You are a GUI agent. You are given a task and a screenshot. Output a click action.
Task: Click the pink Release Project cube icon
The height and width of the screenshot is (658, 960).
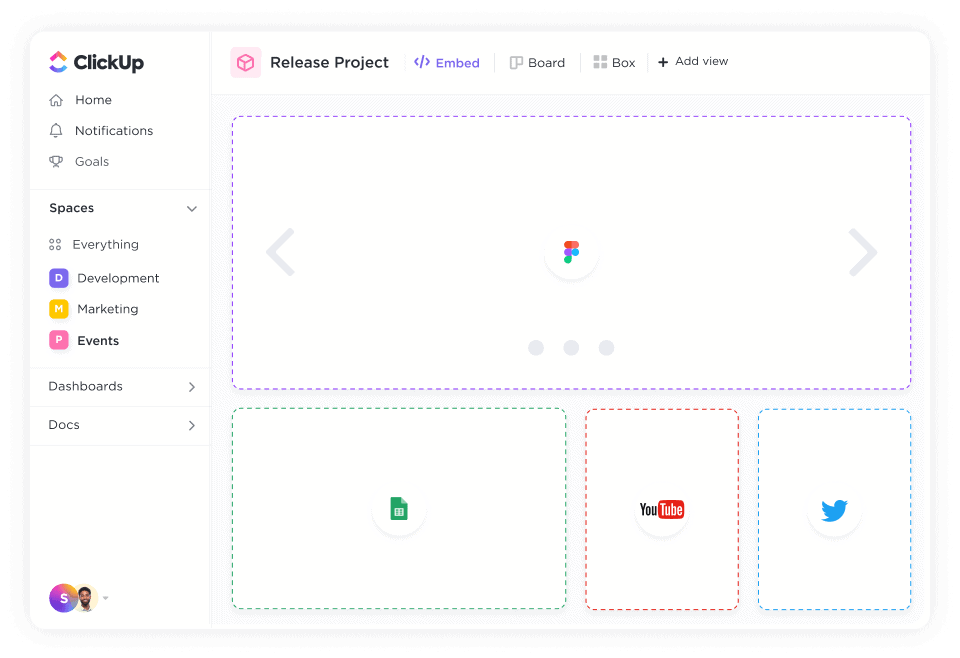(246, 62)
